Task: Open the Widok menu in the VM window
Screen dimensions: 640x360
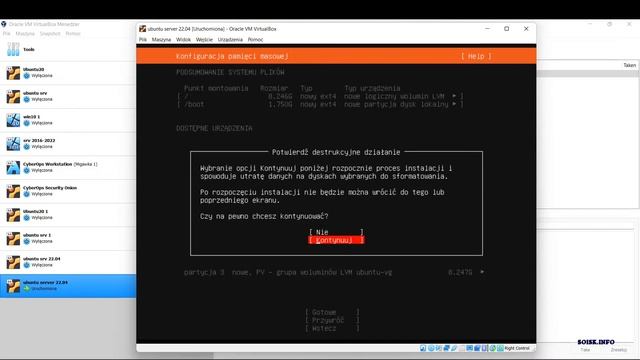Action: pos(183,40)
